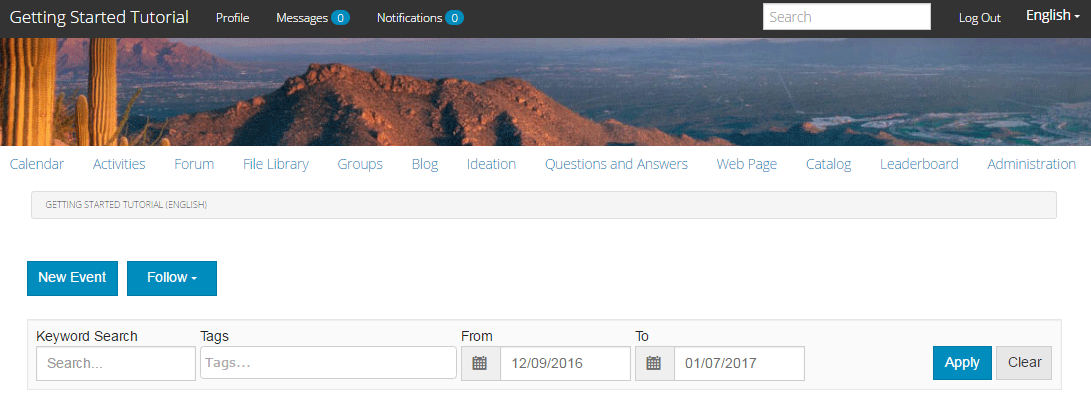Click into the Tags input field
Screen dimensions: 1091x413
point(328,363)
